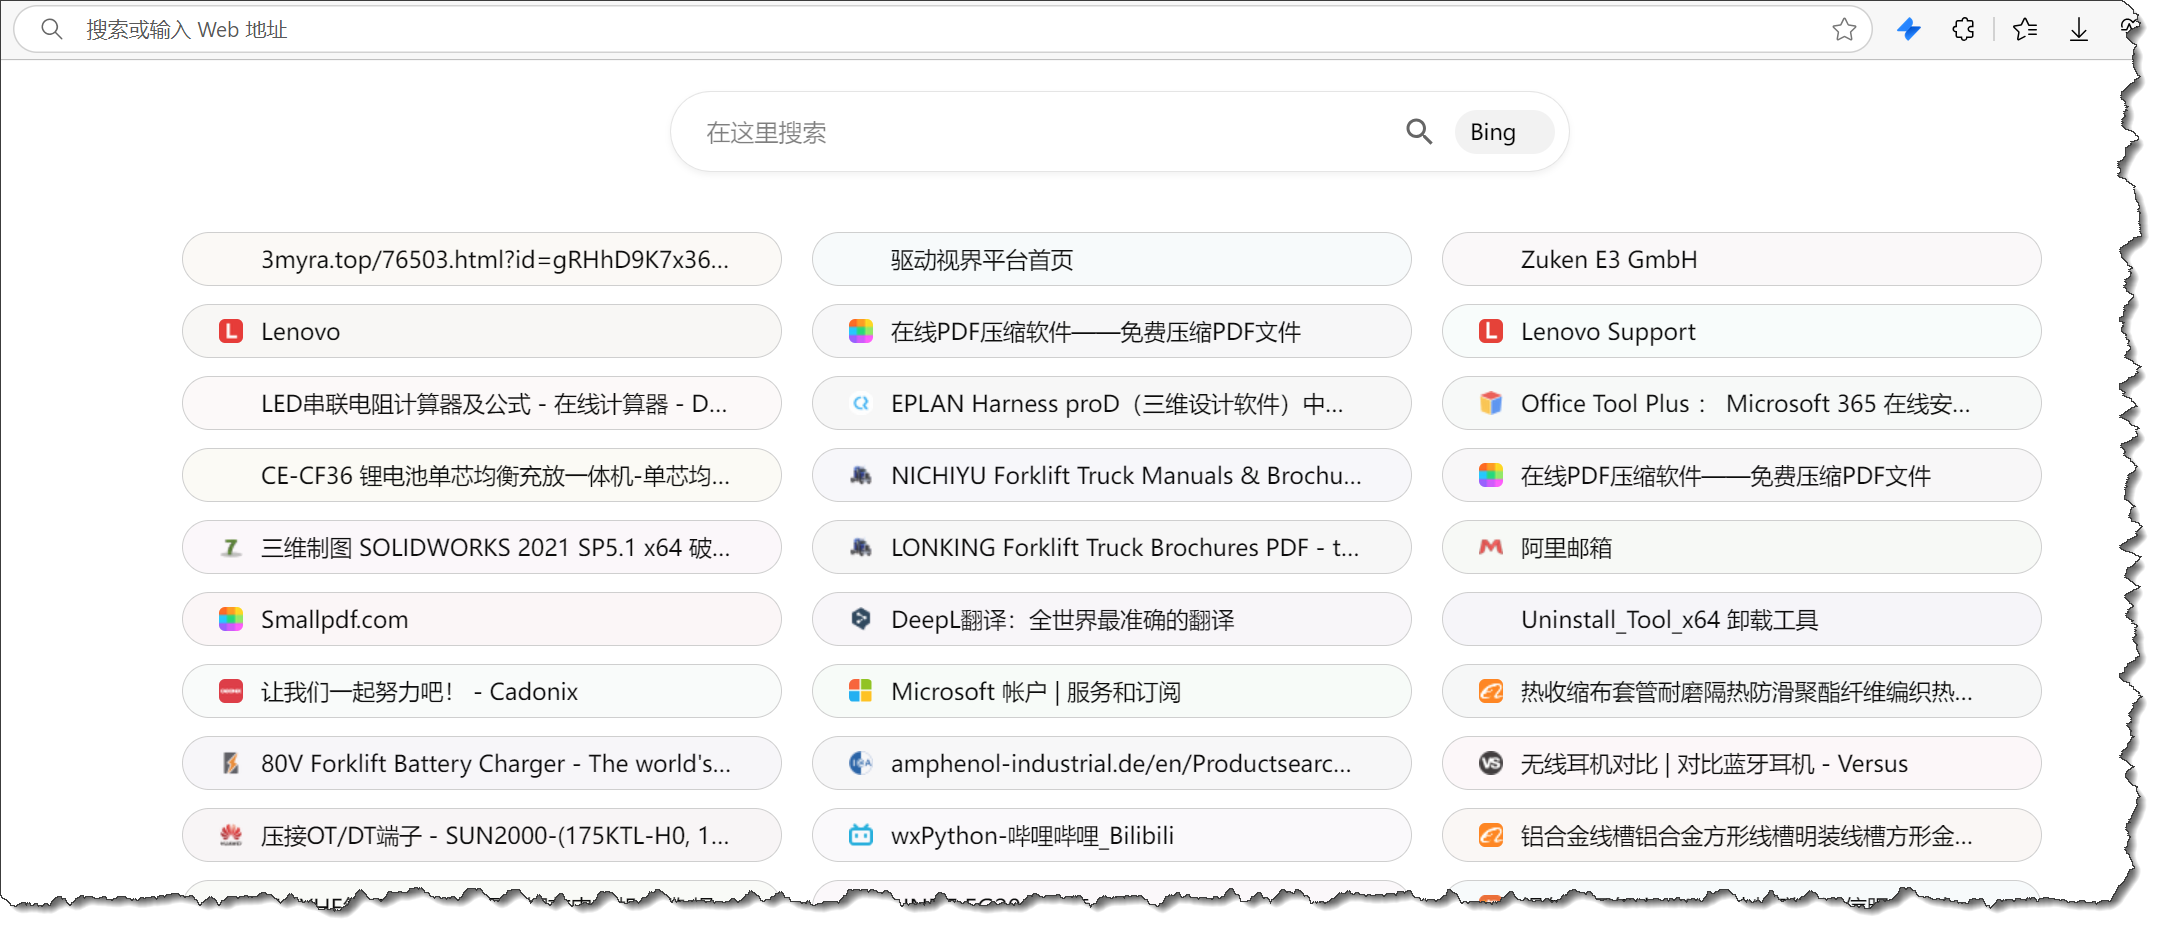The image size is (2165, 932).
Task: Open Lenovo Support tile text
Action: pyautogui.click(x=1608, y=332)
